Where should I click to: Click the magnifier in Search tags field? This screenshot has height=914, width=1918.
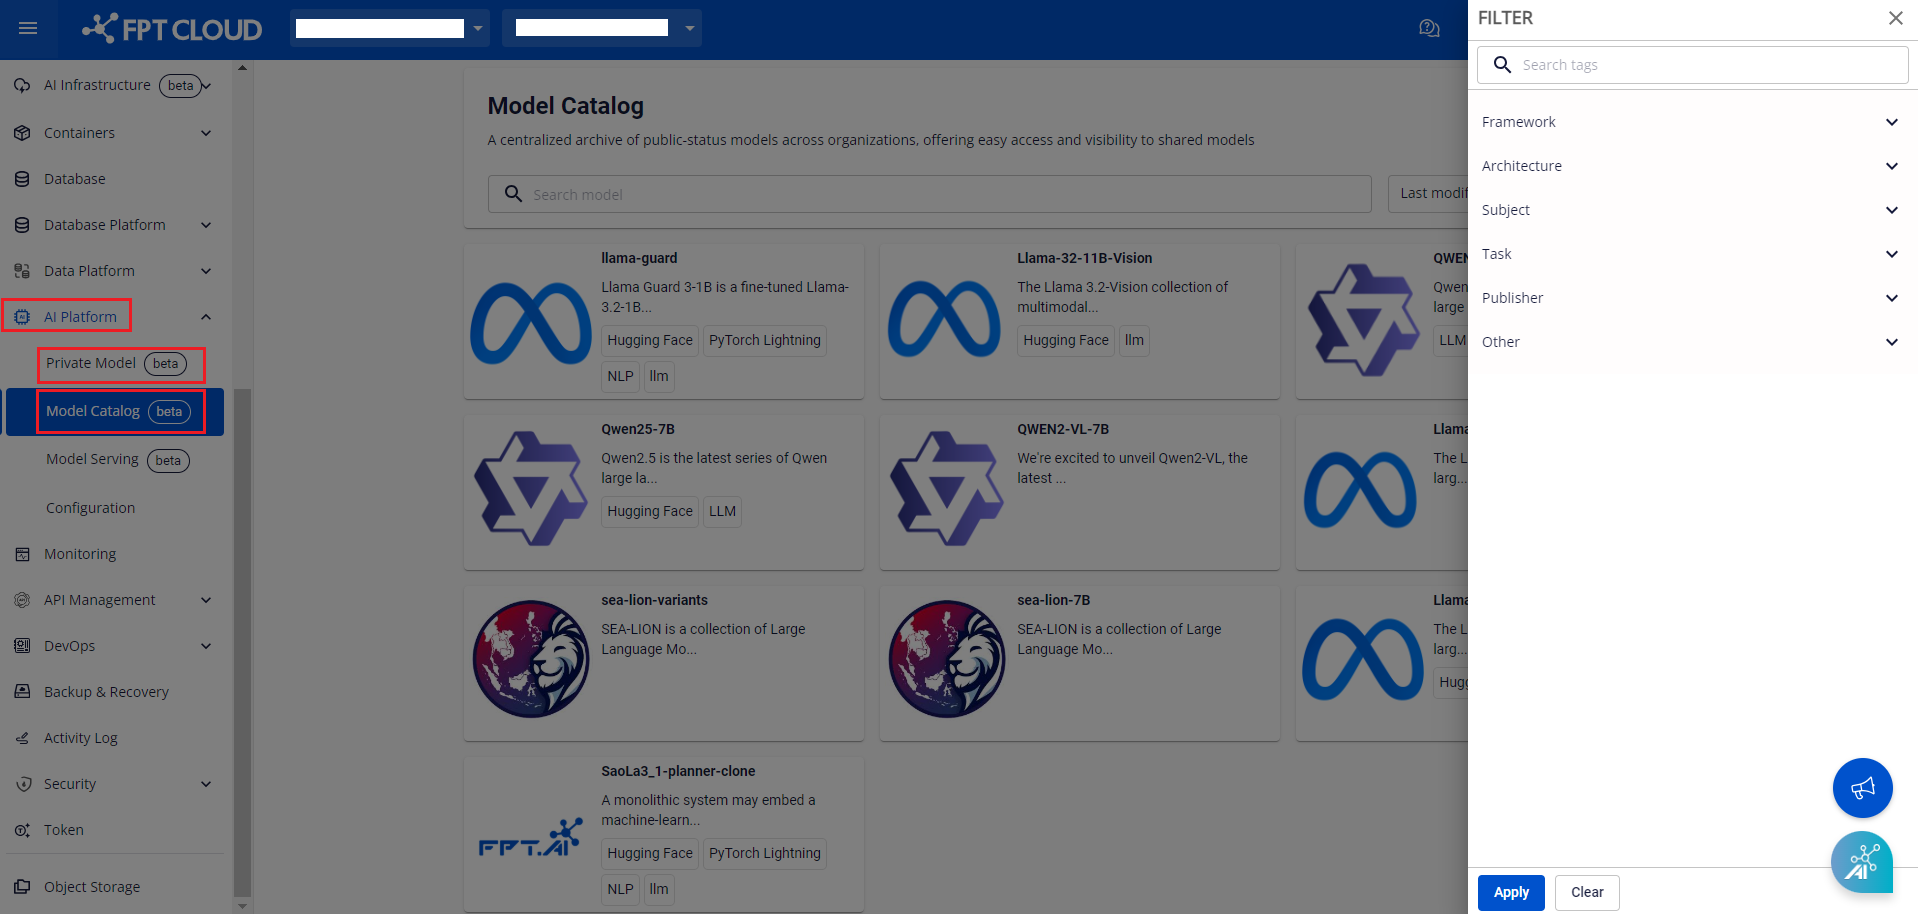pyautogui.click(x=1502, y=65)
